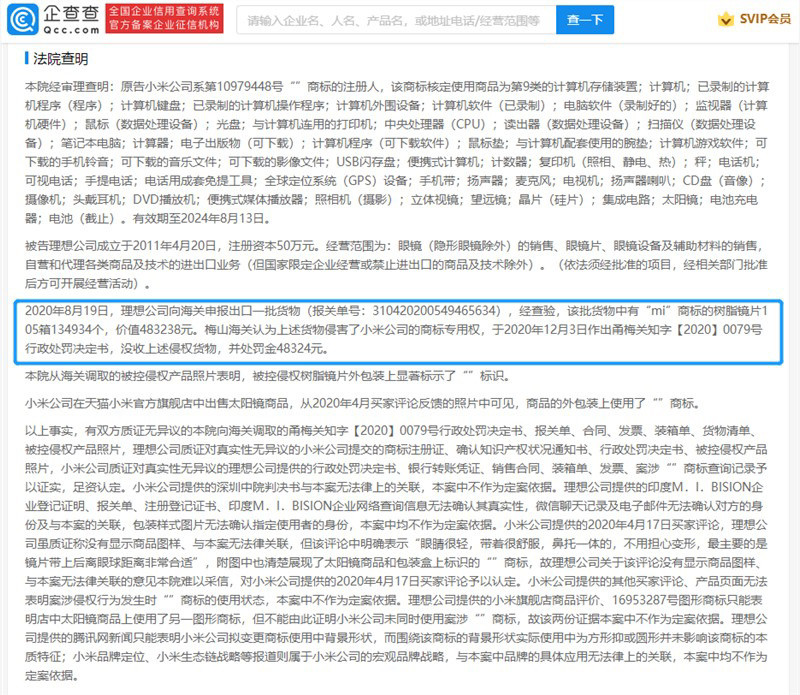Click the SVIP crown icon
Viewport: 800px width, 695px height.
725,19
